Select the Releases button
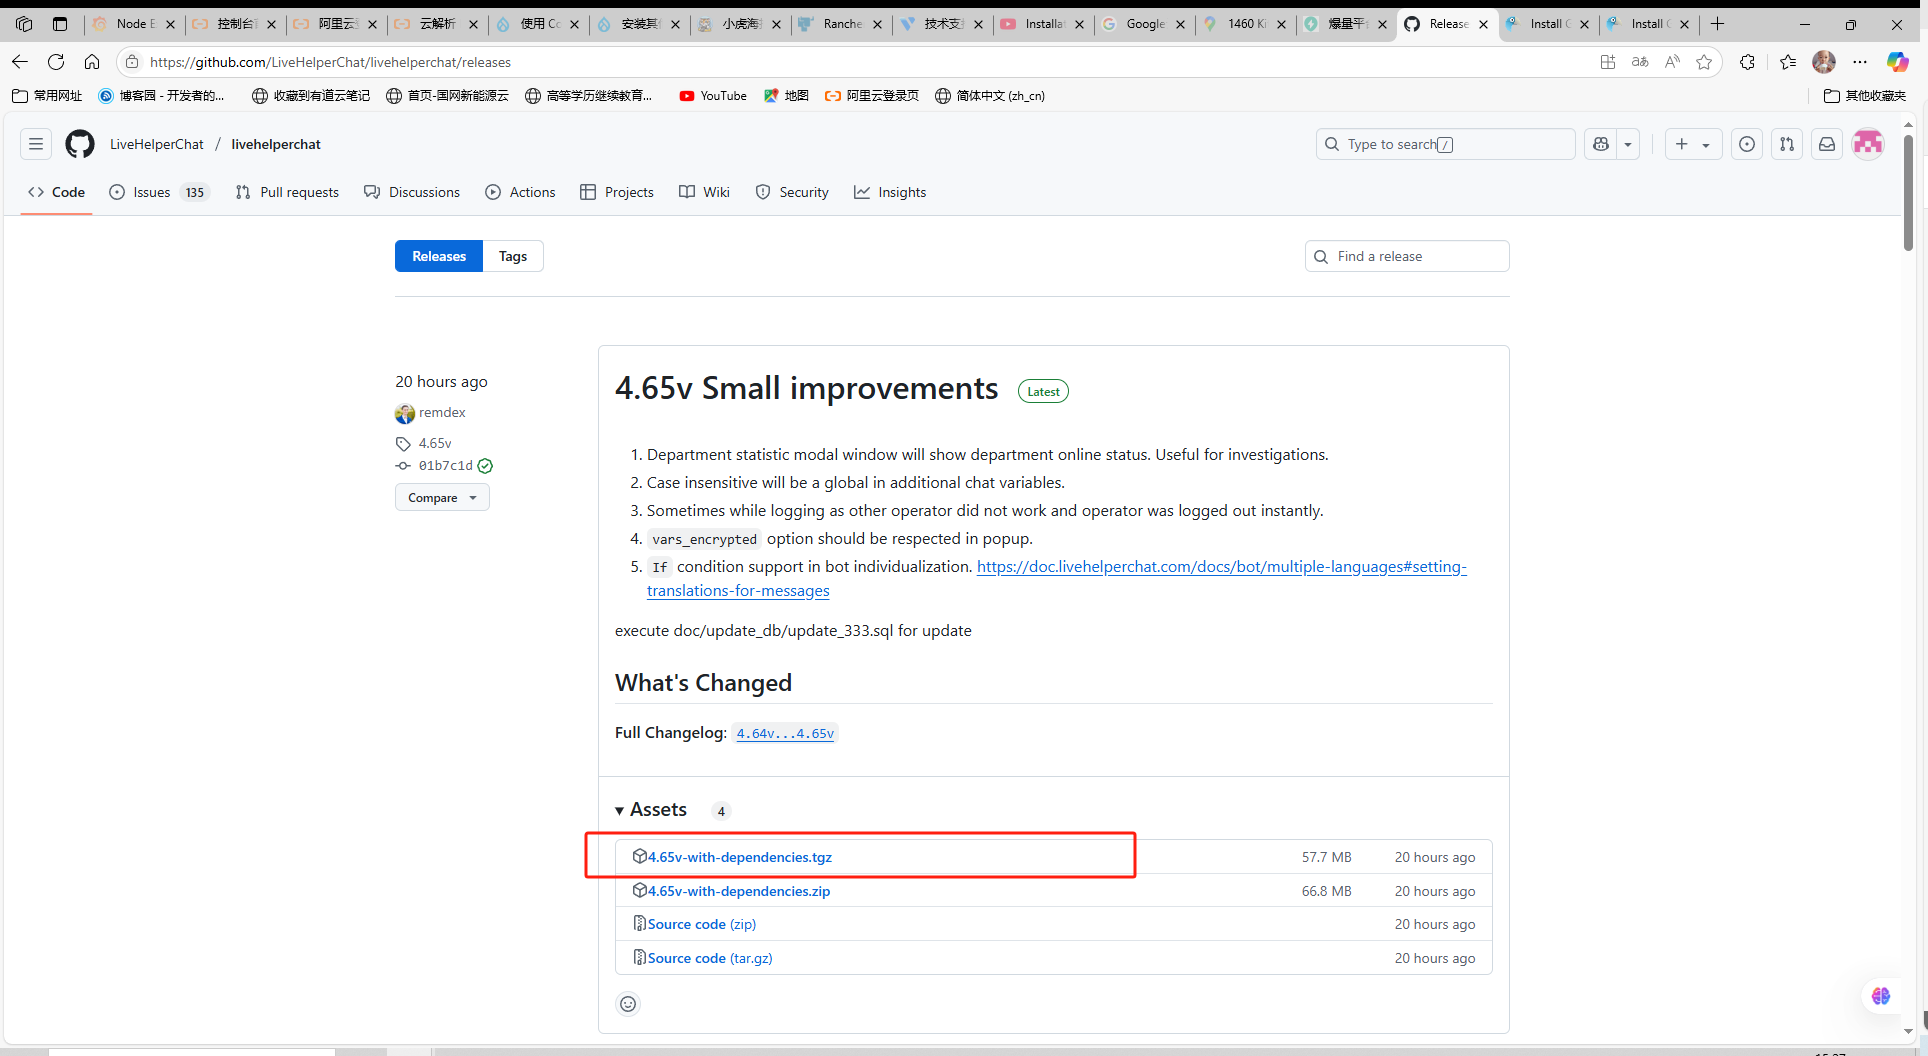 439,256
